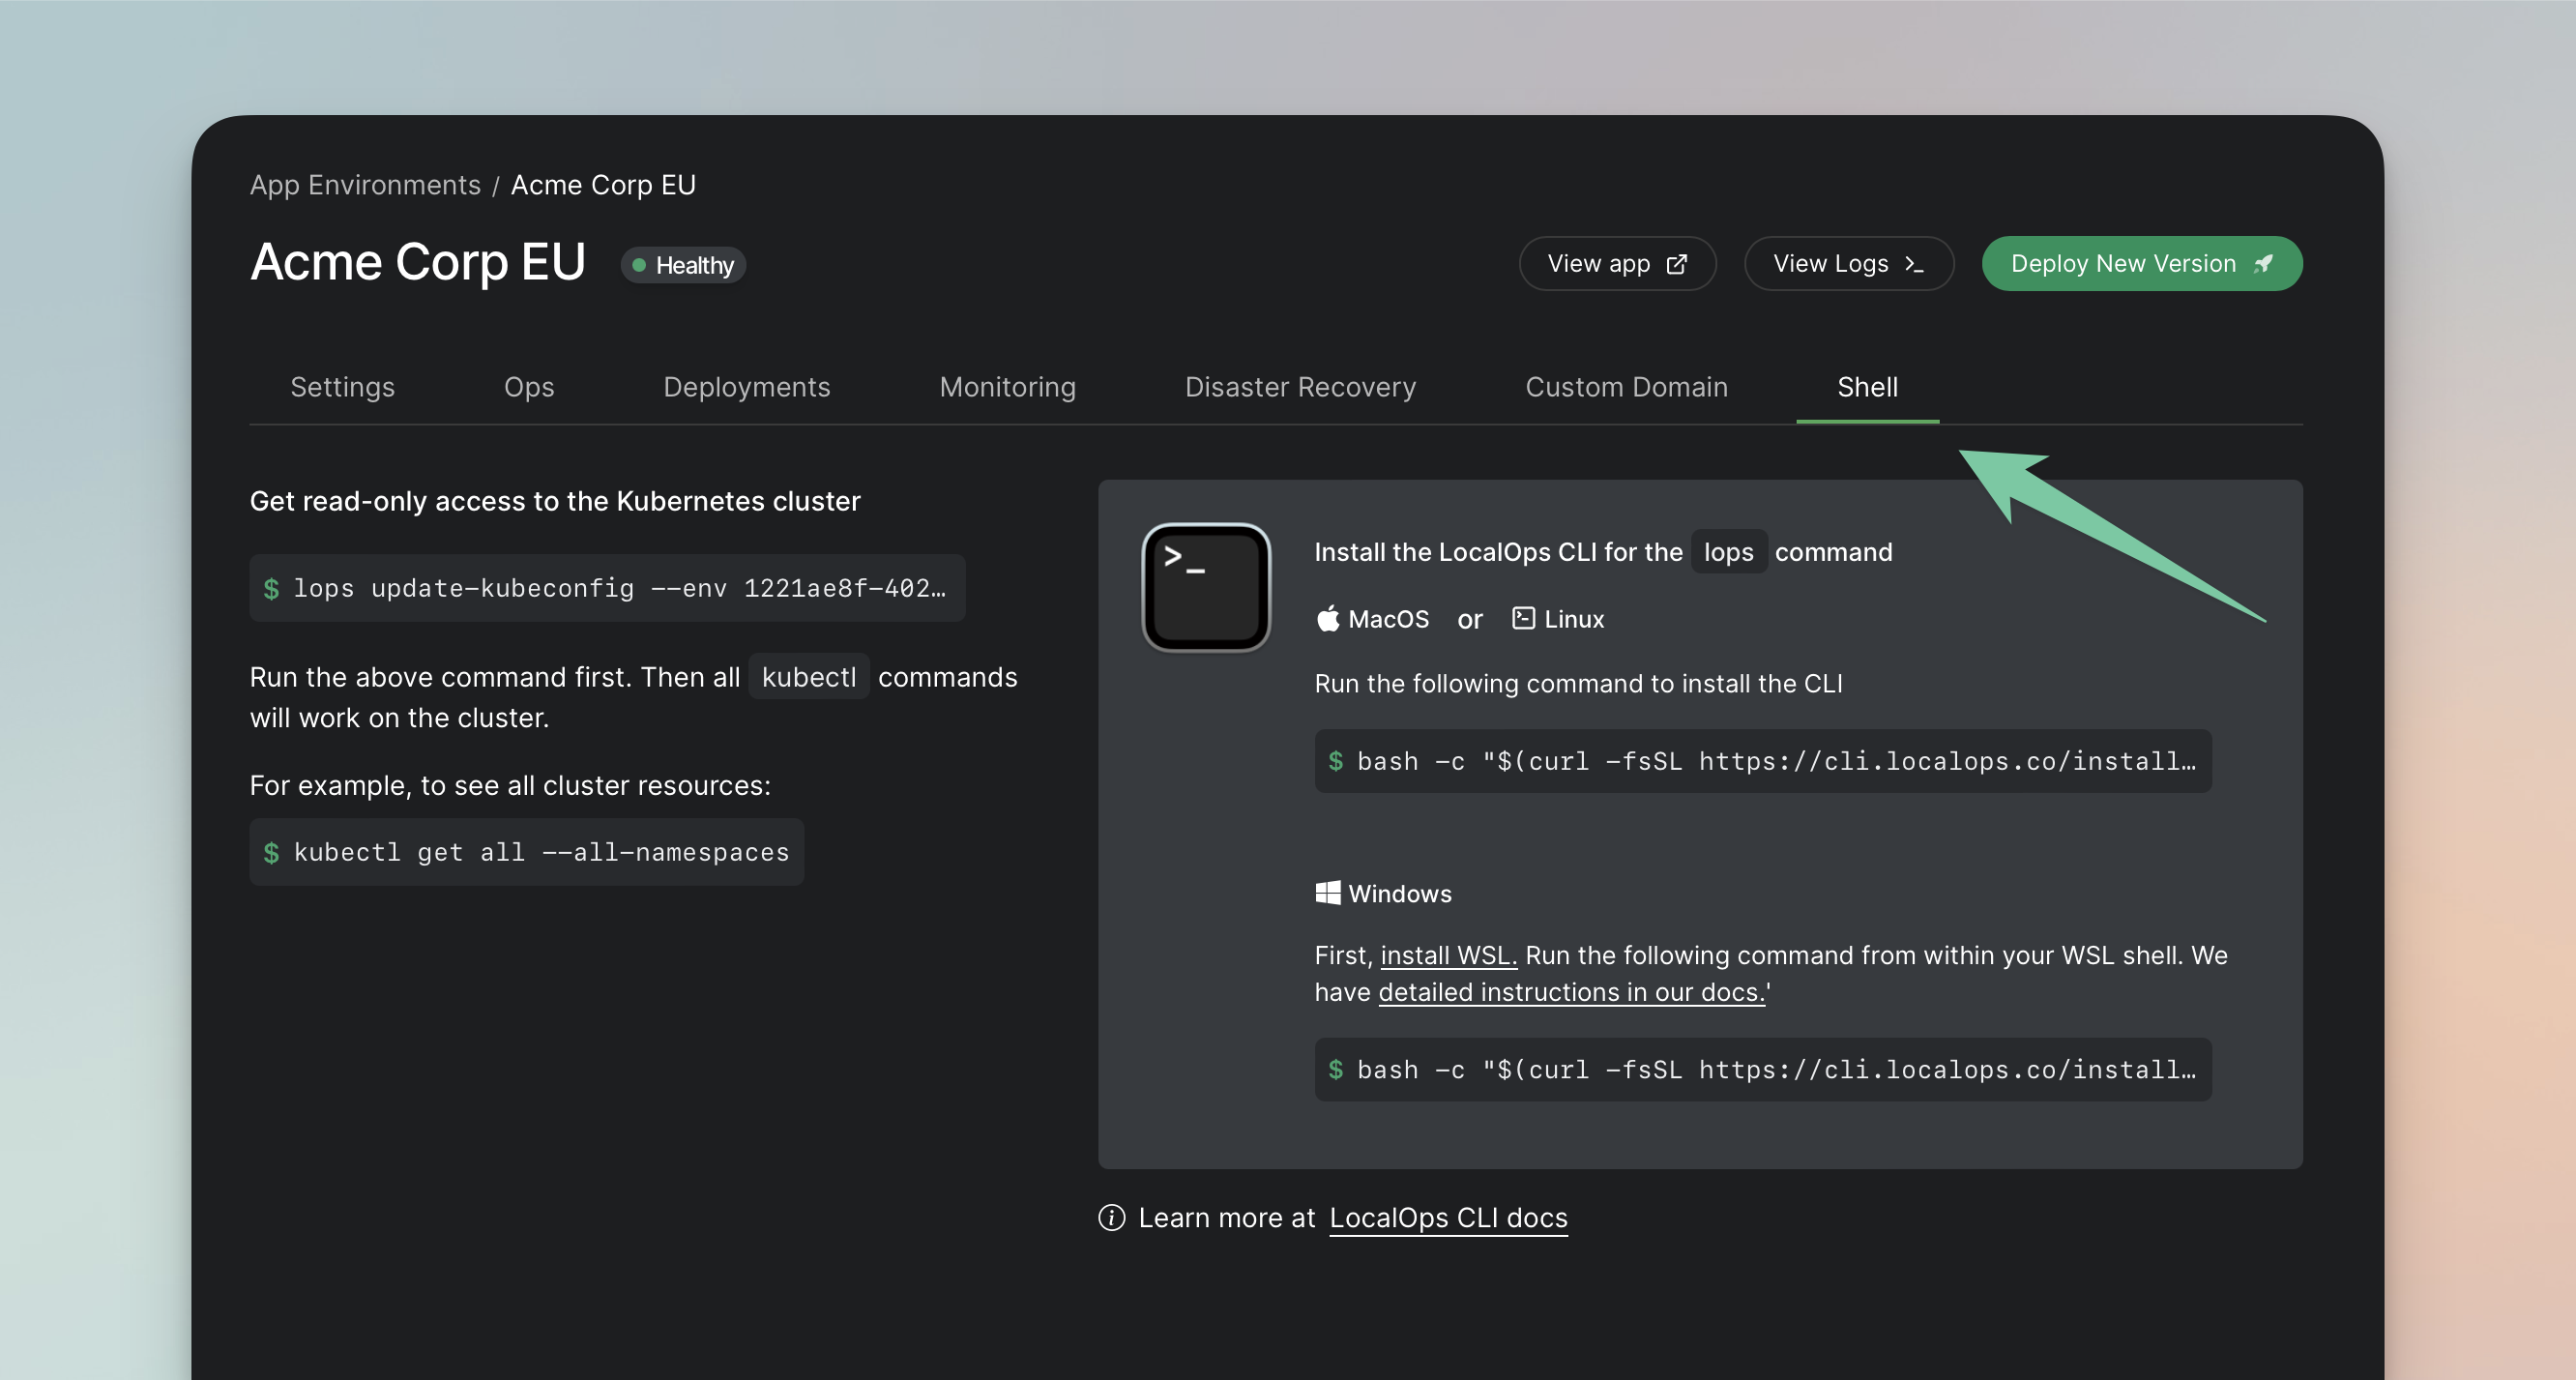Click the external link icon in View app
This screenshot has width=2576, height=1380.
tap(1677, 264)
